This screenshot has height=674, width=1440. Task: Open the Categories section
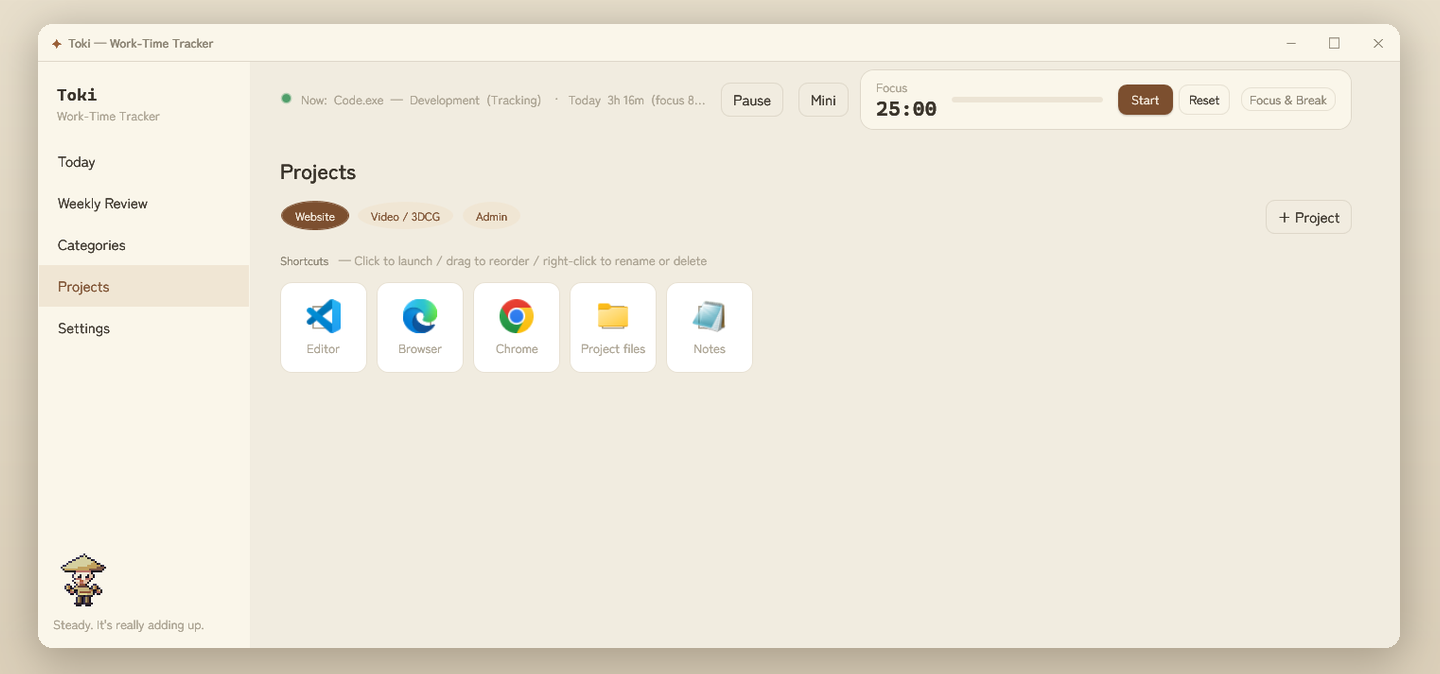tap(143, 245)
